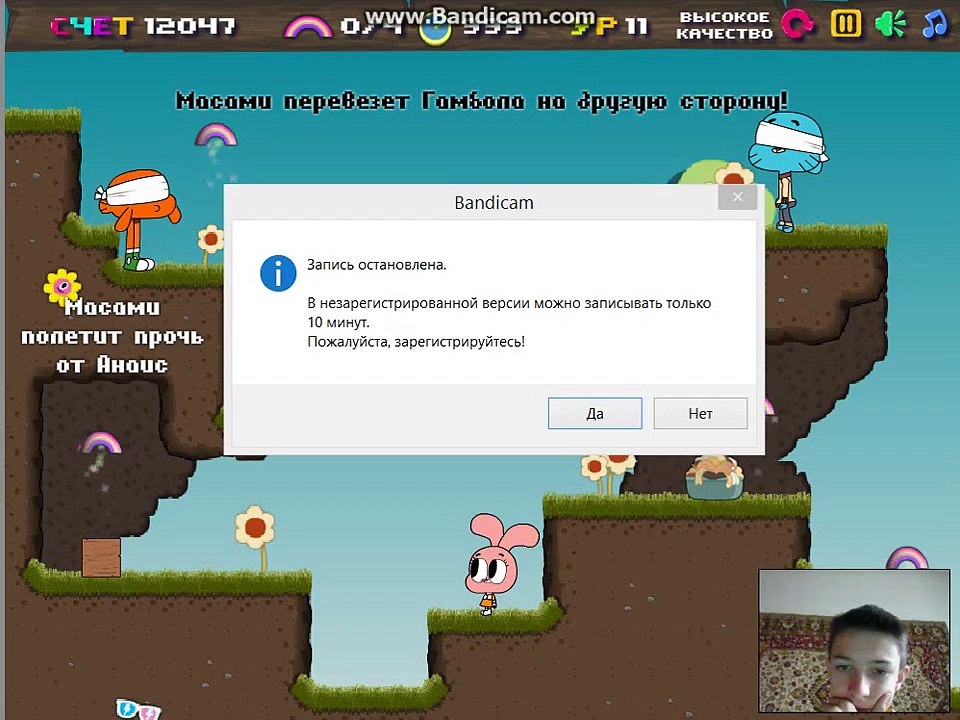Click the Пожалуйста, зарегистрируйтесь! text
The width and height of the screenshot is (960, 720).
pyautogui.click(x=416, y=342)
